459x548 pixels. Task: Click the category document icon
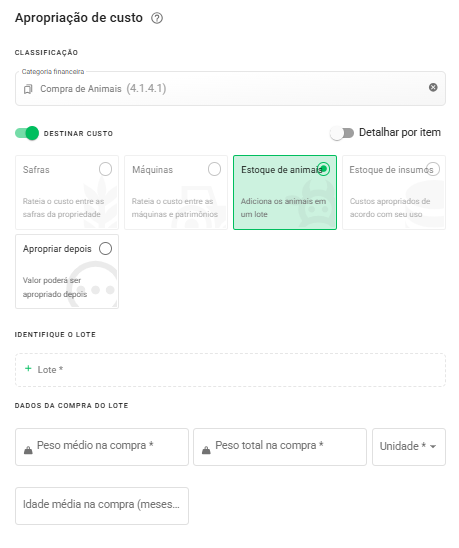28,89
